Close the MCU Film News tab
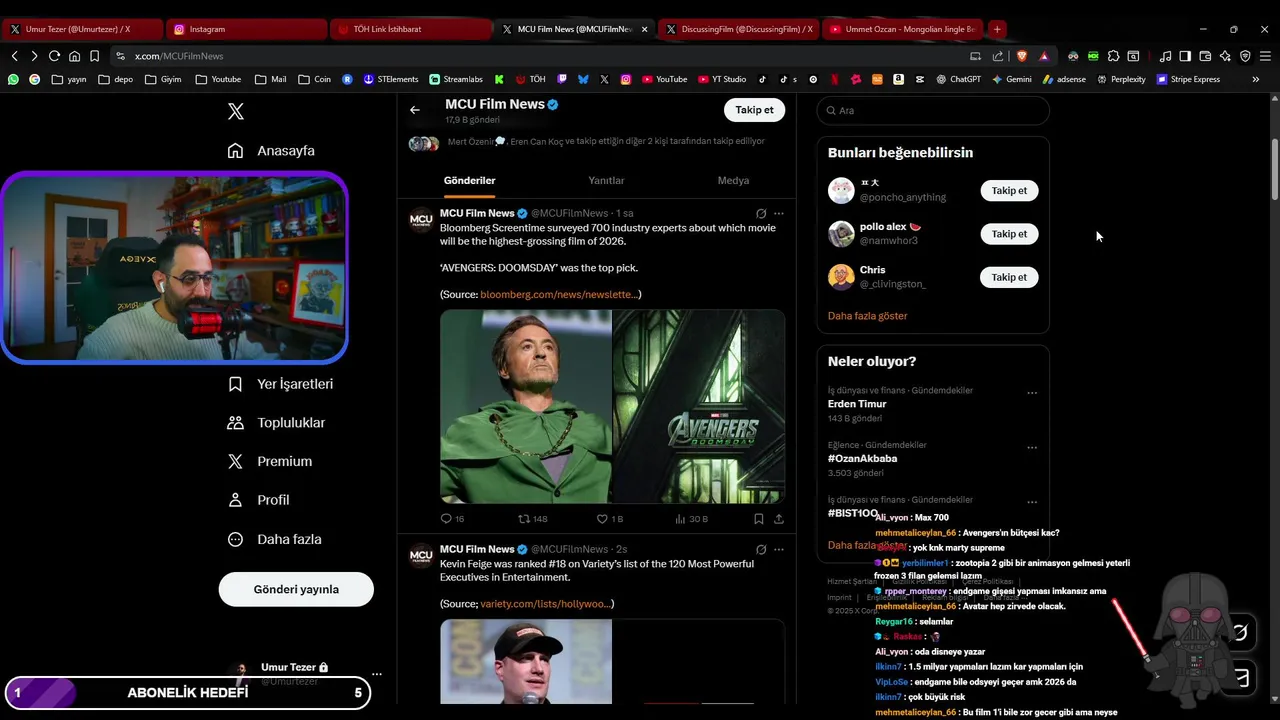 tap(644, 29)
